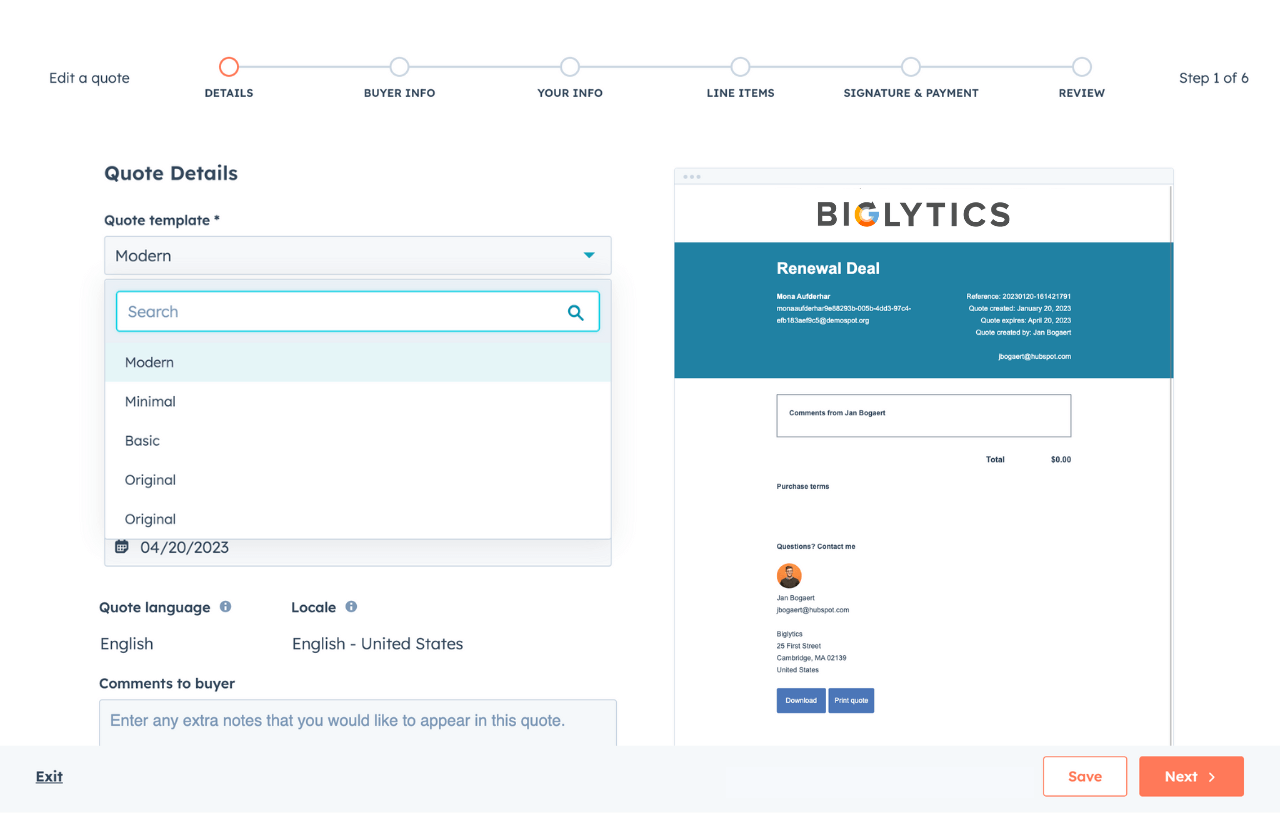Click the Signature & Payment step circle
1280x813 pixels.
tap(910, 66)
